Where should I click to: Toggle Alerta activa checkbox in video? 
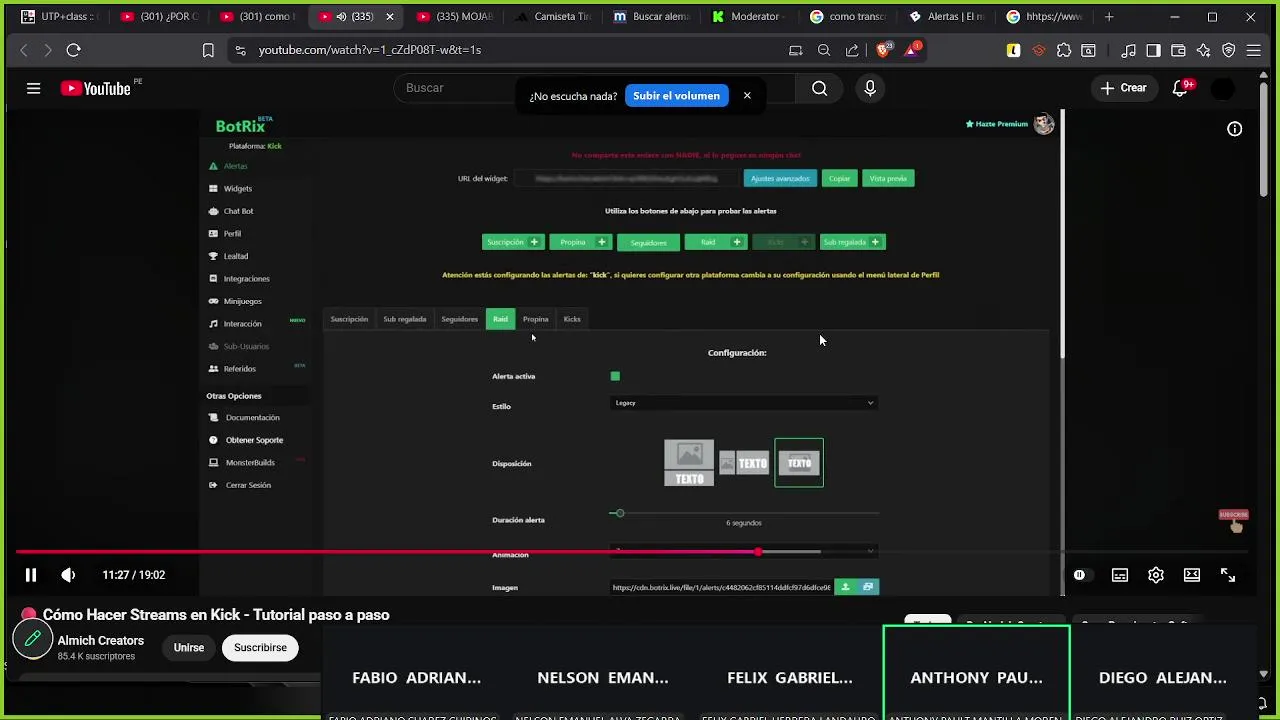pos(615,376)
